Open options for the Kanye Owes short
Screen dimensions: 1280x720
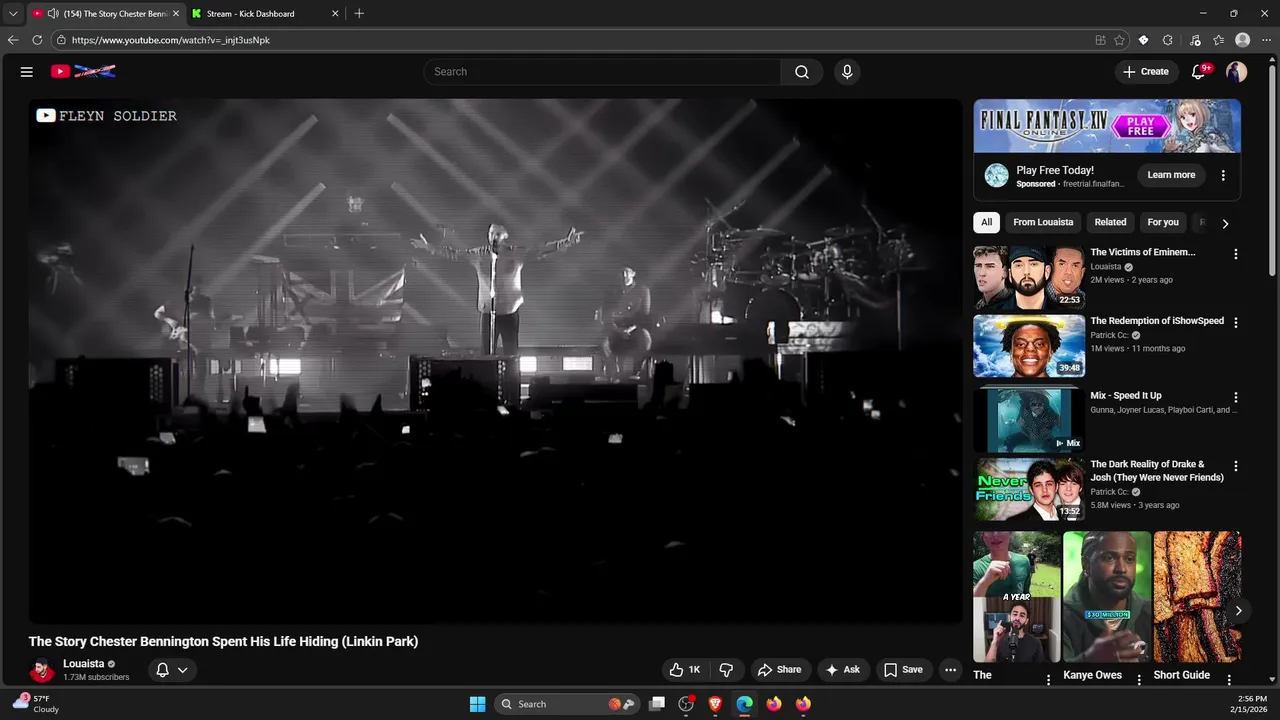pos(1139,680)
